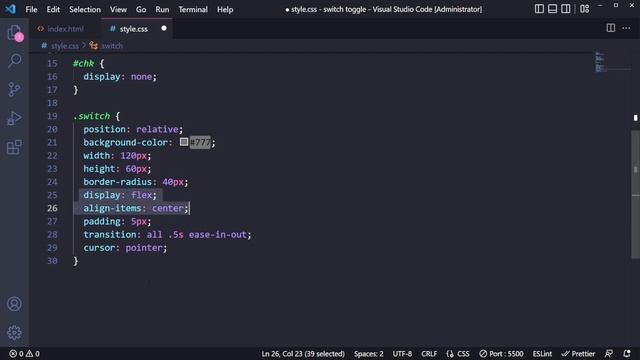Open the Source Control view
The image size is (640, 360).
pos(15,89)
